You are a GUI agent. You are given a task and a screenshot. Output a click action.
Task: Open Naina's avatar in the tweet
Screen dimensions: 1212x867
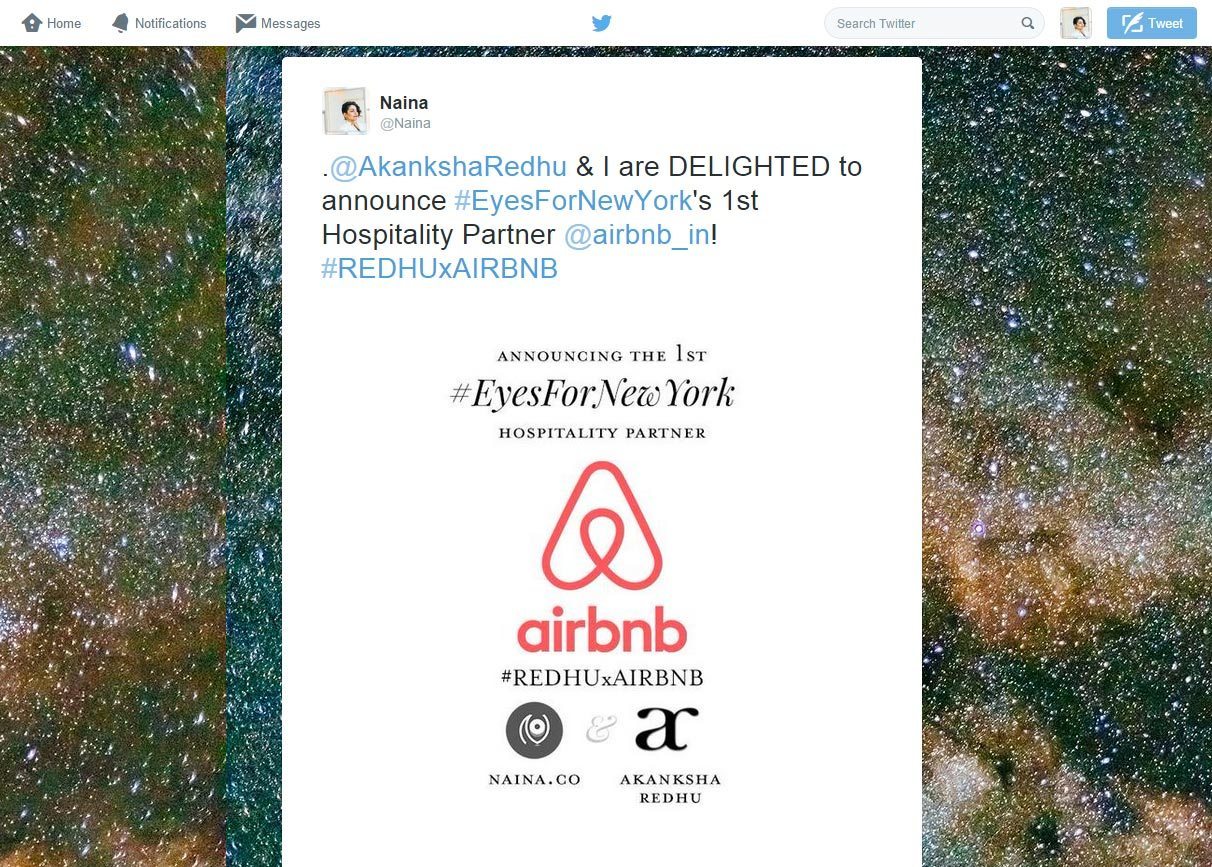346,111
